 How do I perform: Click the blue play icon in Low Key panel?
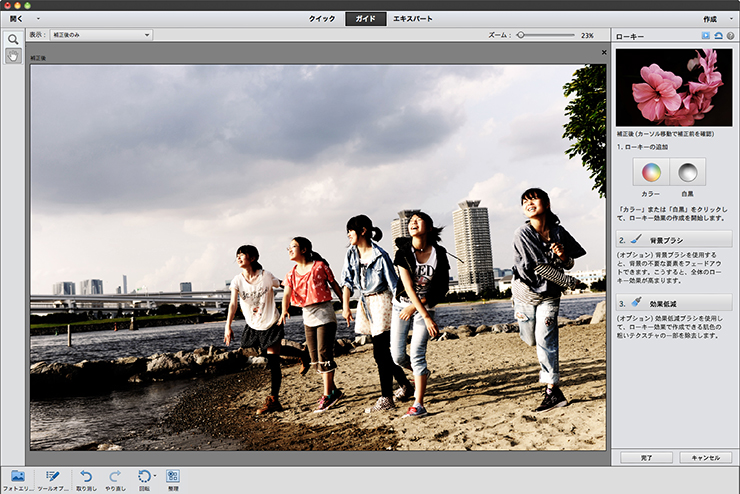coord(706,35)
